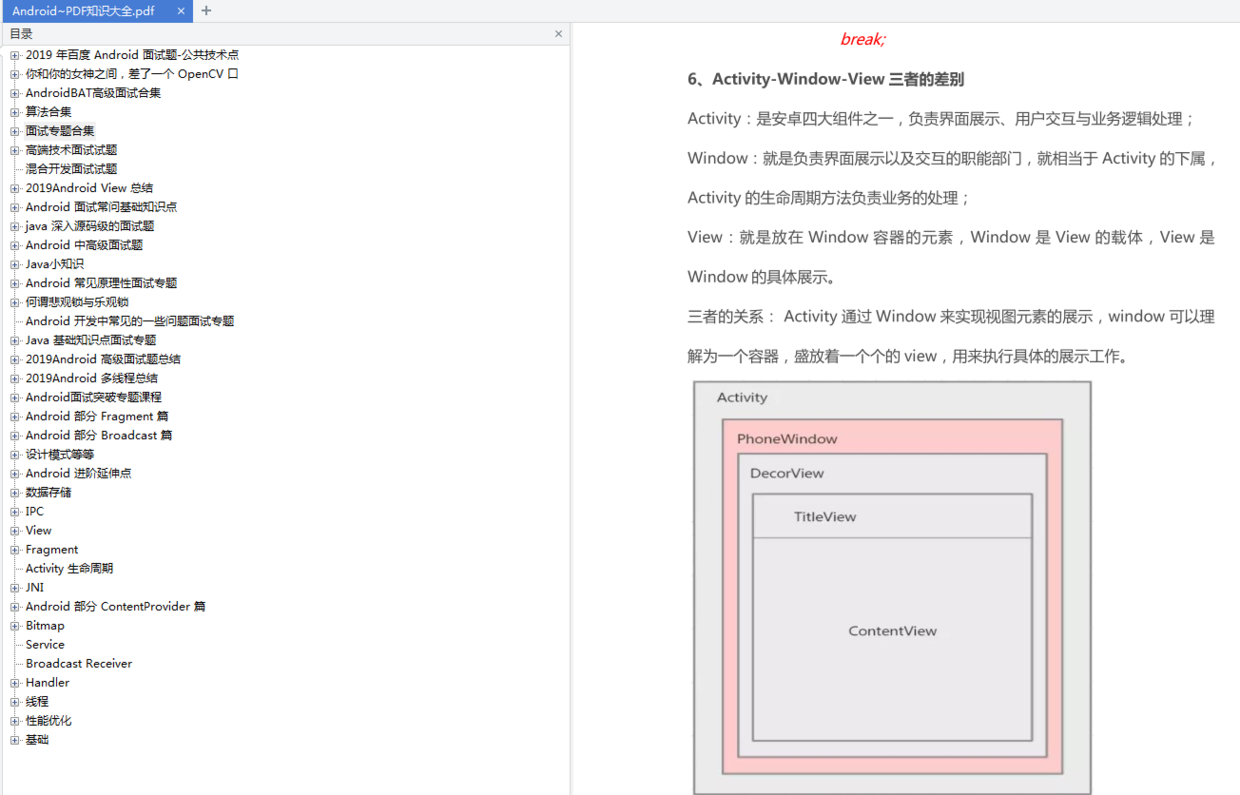Open Broadcast Receiver bookmark

point(79,663)
